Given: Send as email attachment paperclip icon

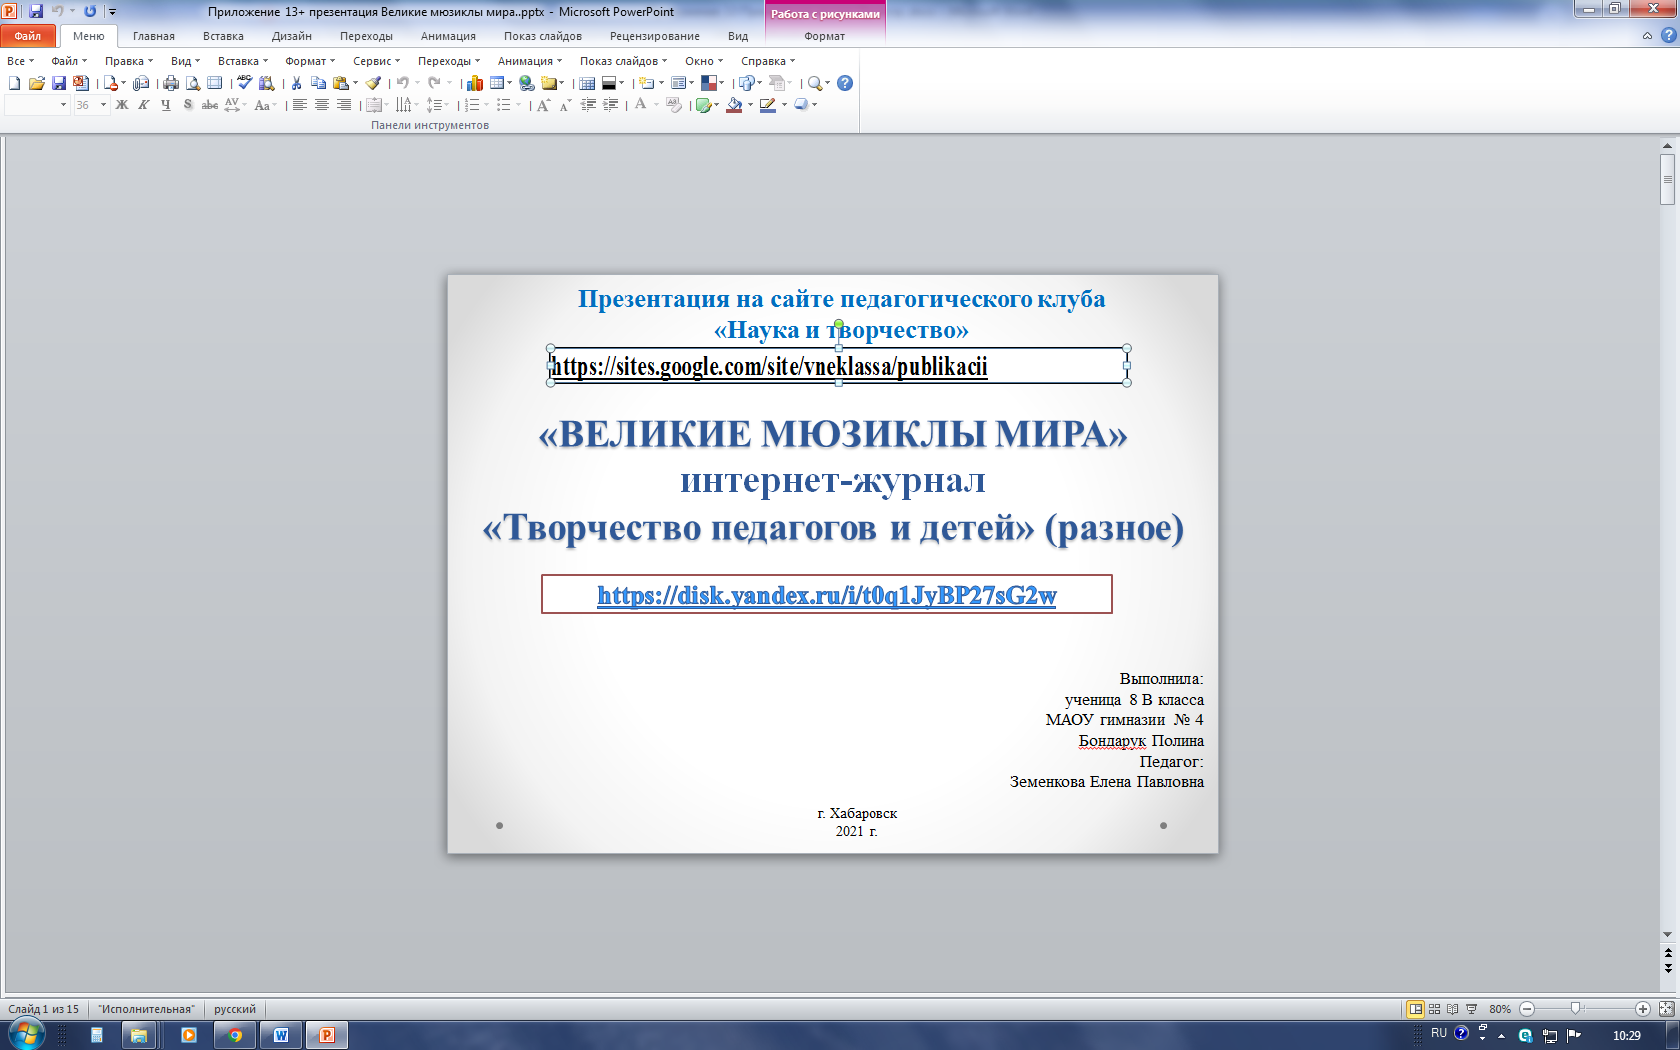Looking at the screenshot, I should pos(141,83).
